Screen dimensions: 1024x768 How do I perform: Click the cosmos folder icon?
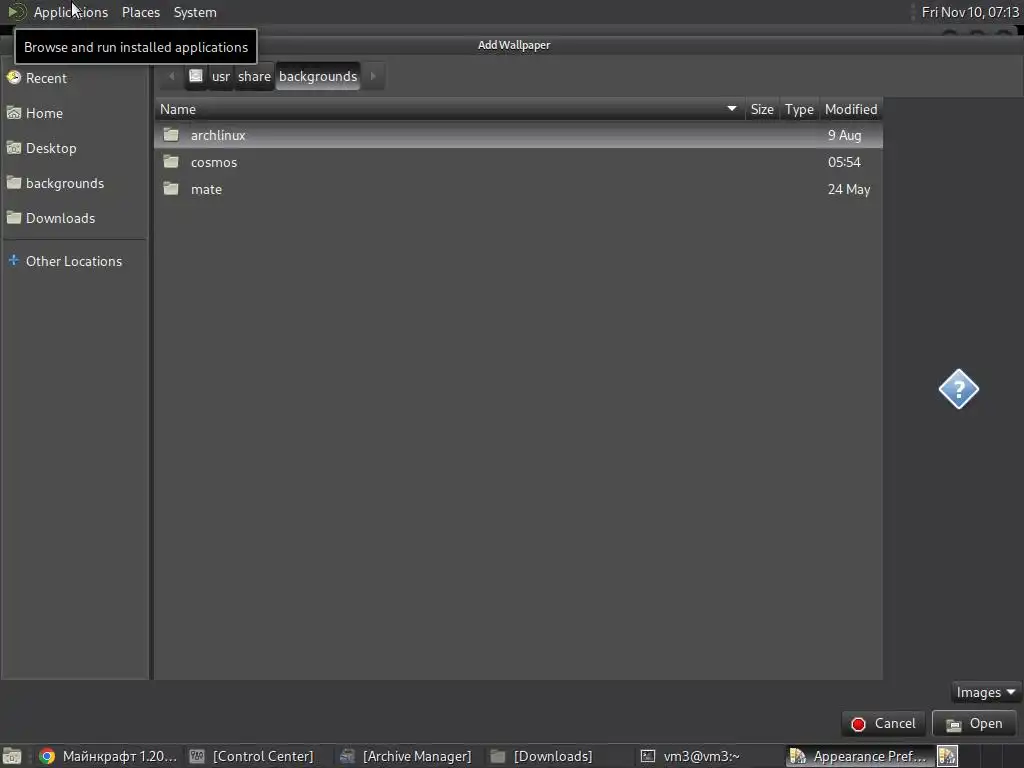point(171,161)
